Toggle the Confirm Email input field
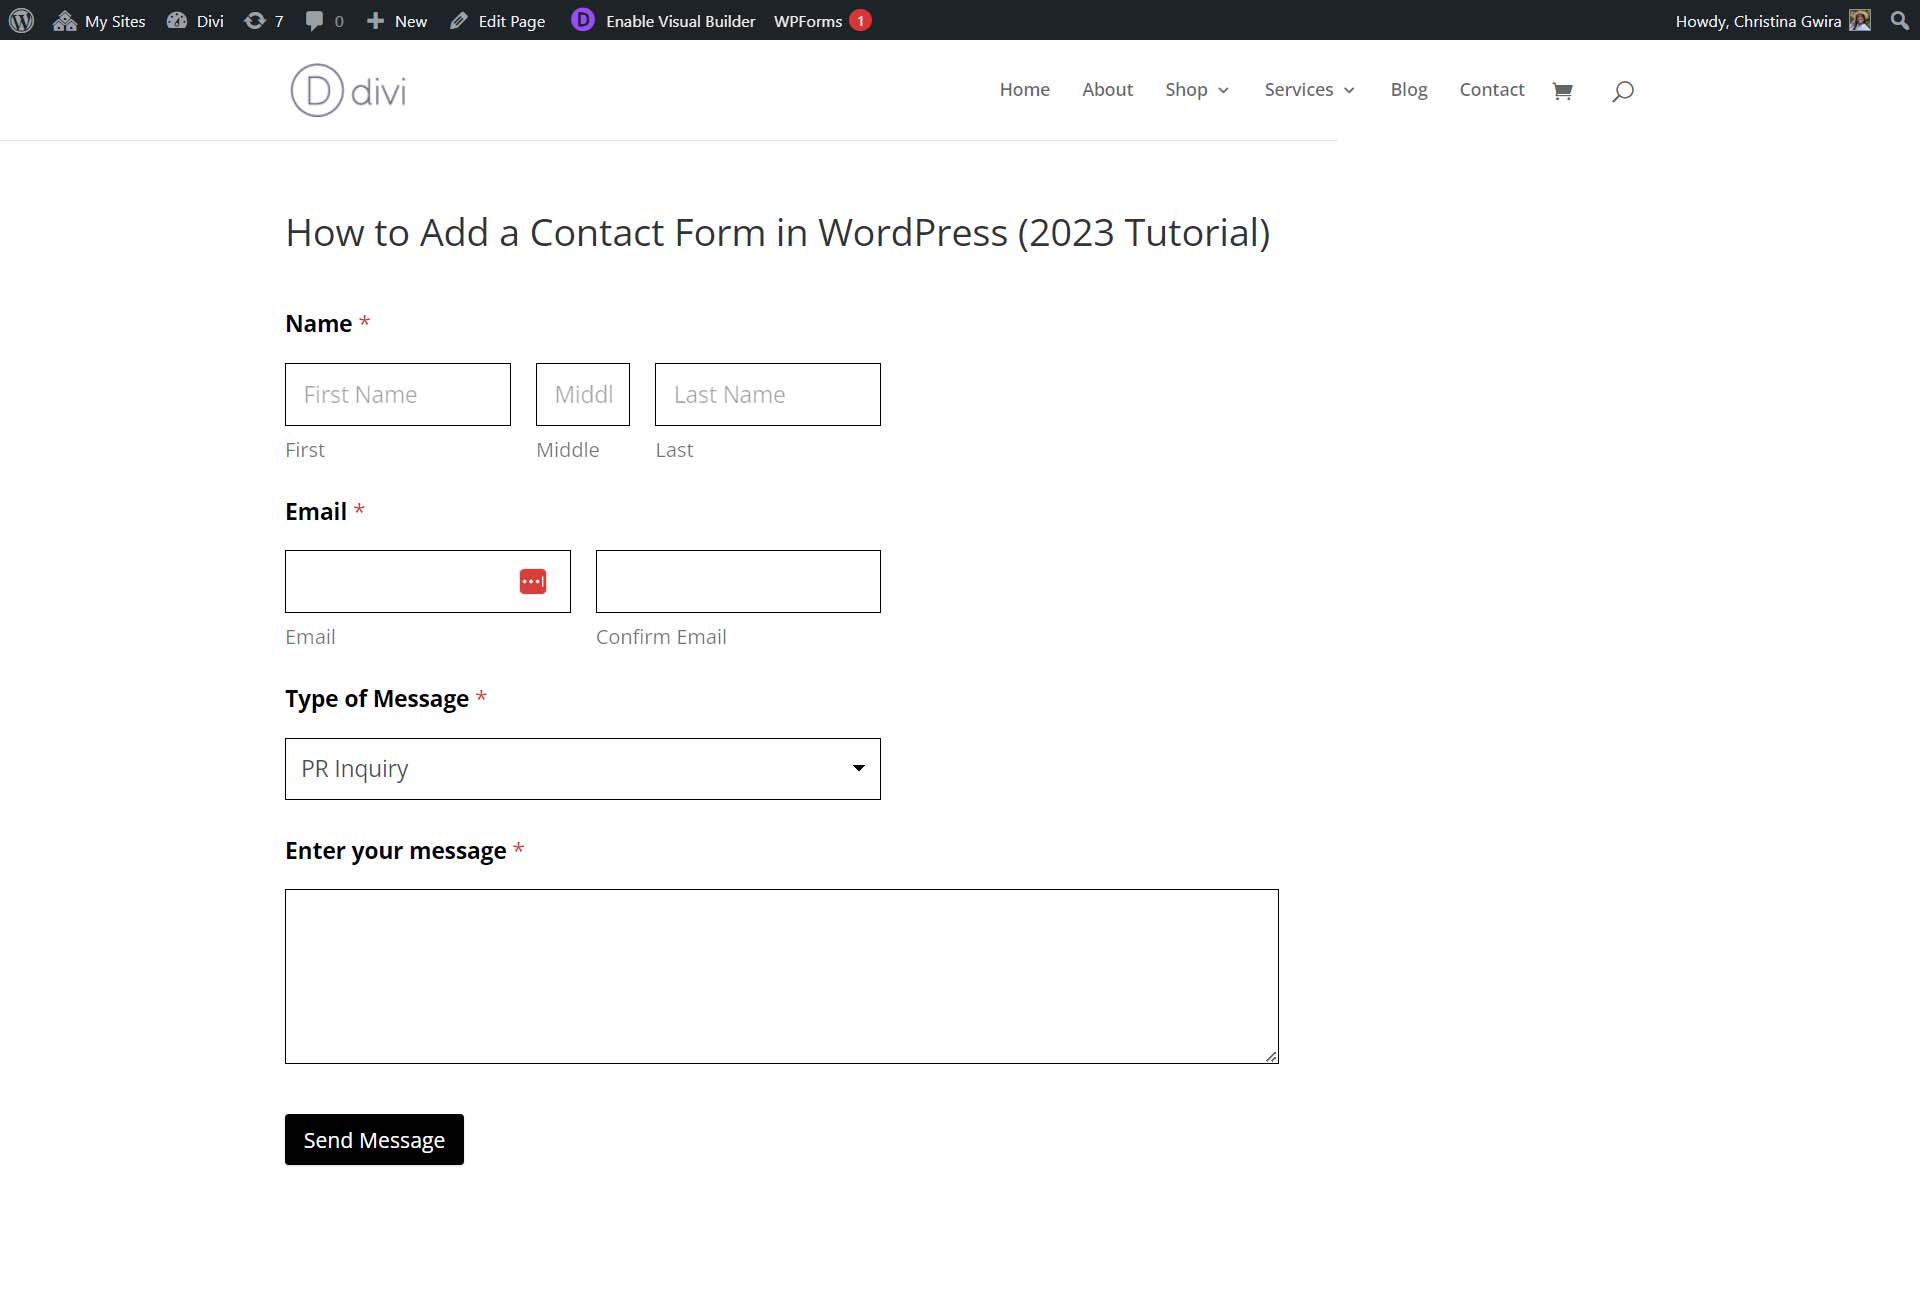 (738, 580)
